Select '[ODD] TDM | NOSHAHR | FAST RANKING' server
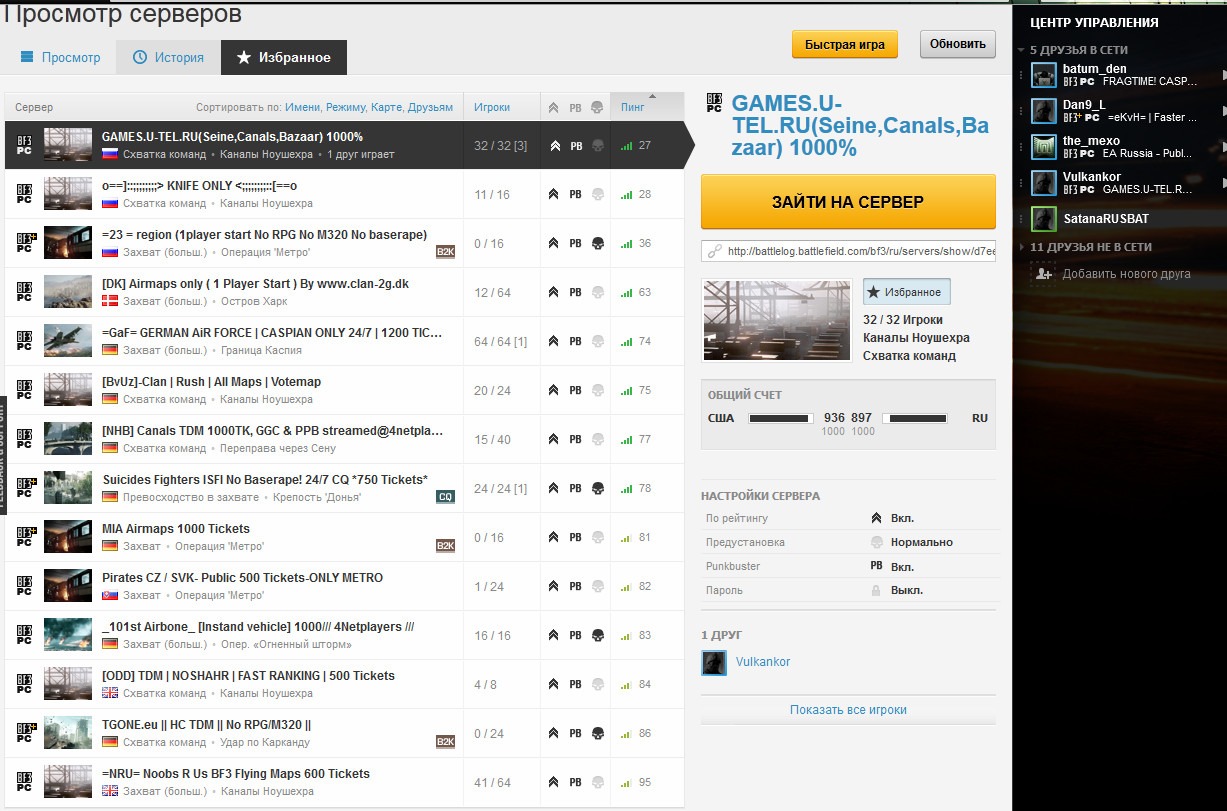This screenshot has height=811, width=1227. point(248,676)
